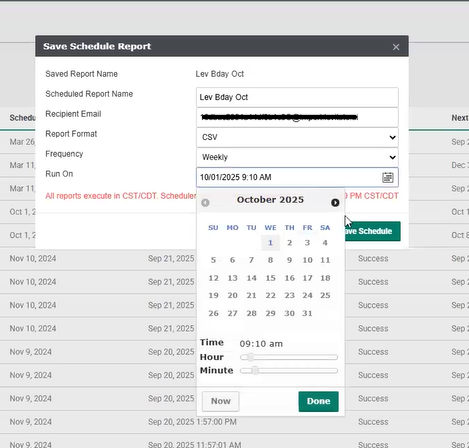
Task: Adjust the Hour slider handle
Action: point(250,357)
